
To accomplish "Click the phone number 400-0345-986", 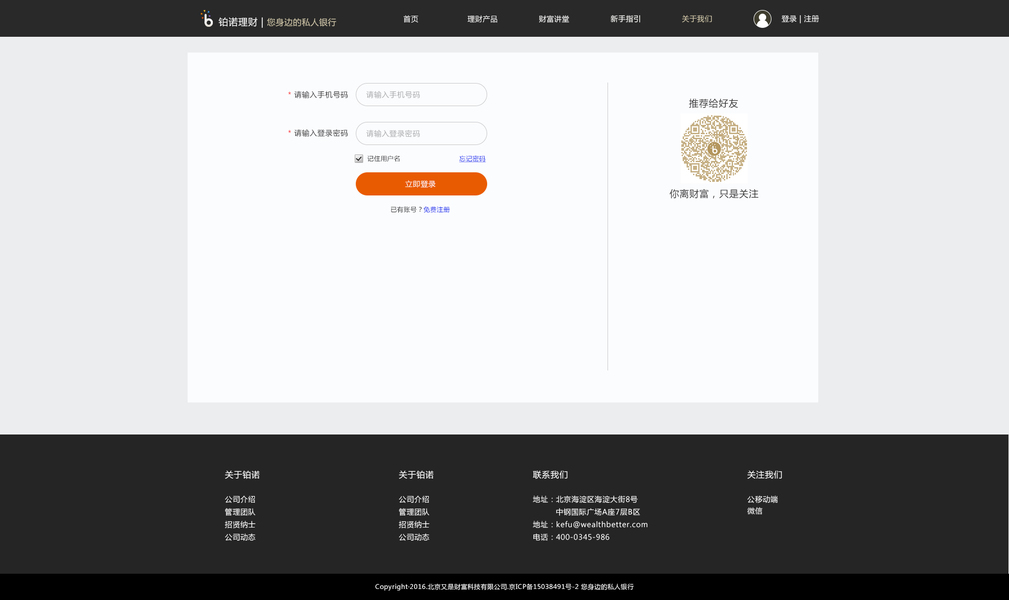I will pos(582,538).
